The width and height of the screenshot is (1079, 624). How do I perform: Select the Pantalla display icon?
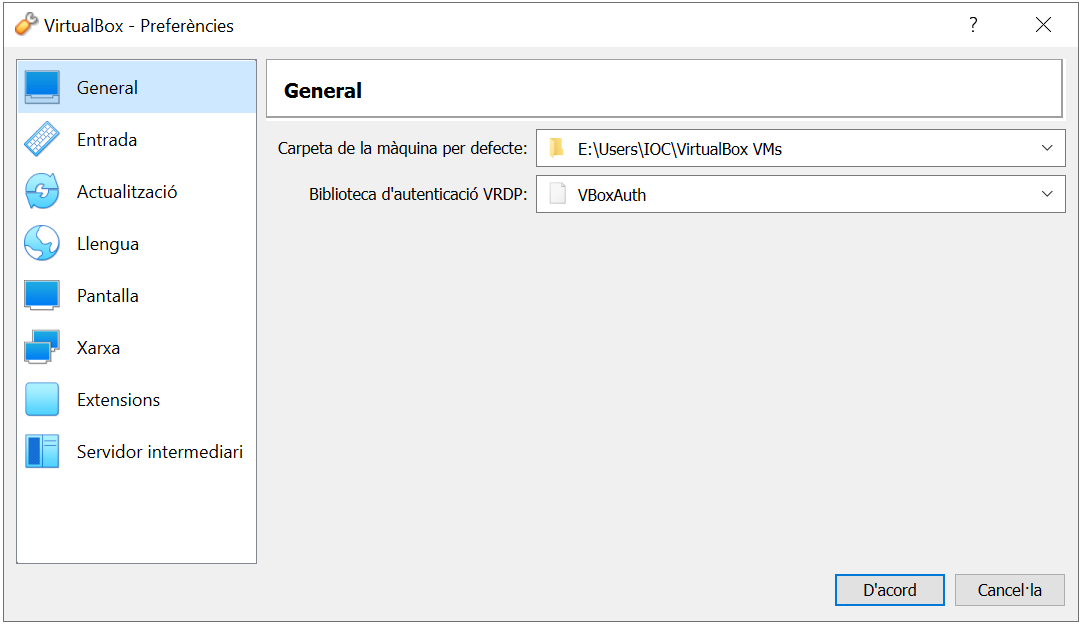coord(42,296)
